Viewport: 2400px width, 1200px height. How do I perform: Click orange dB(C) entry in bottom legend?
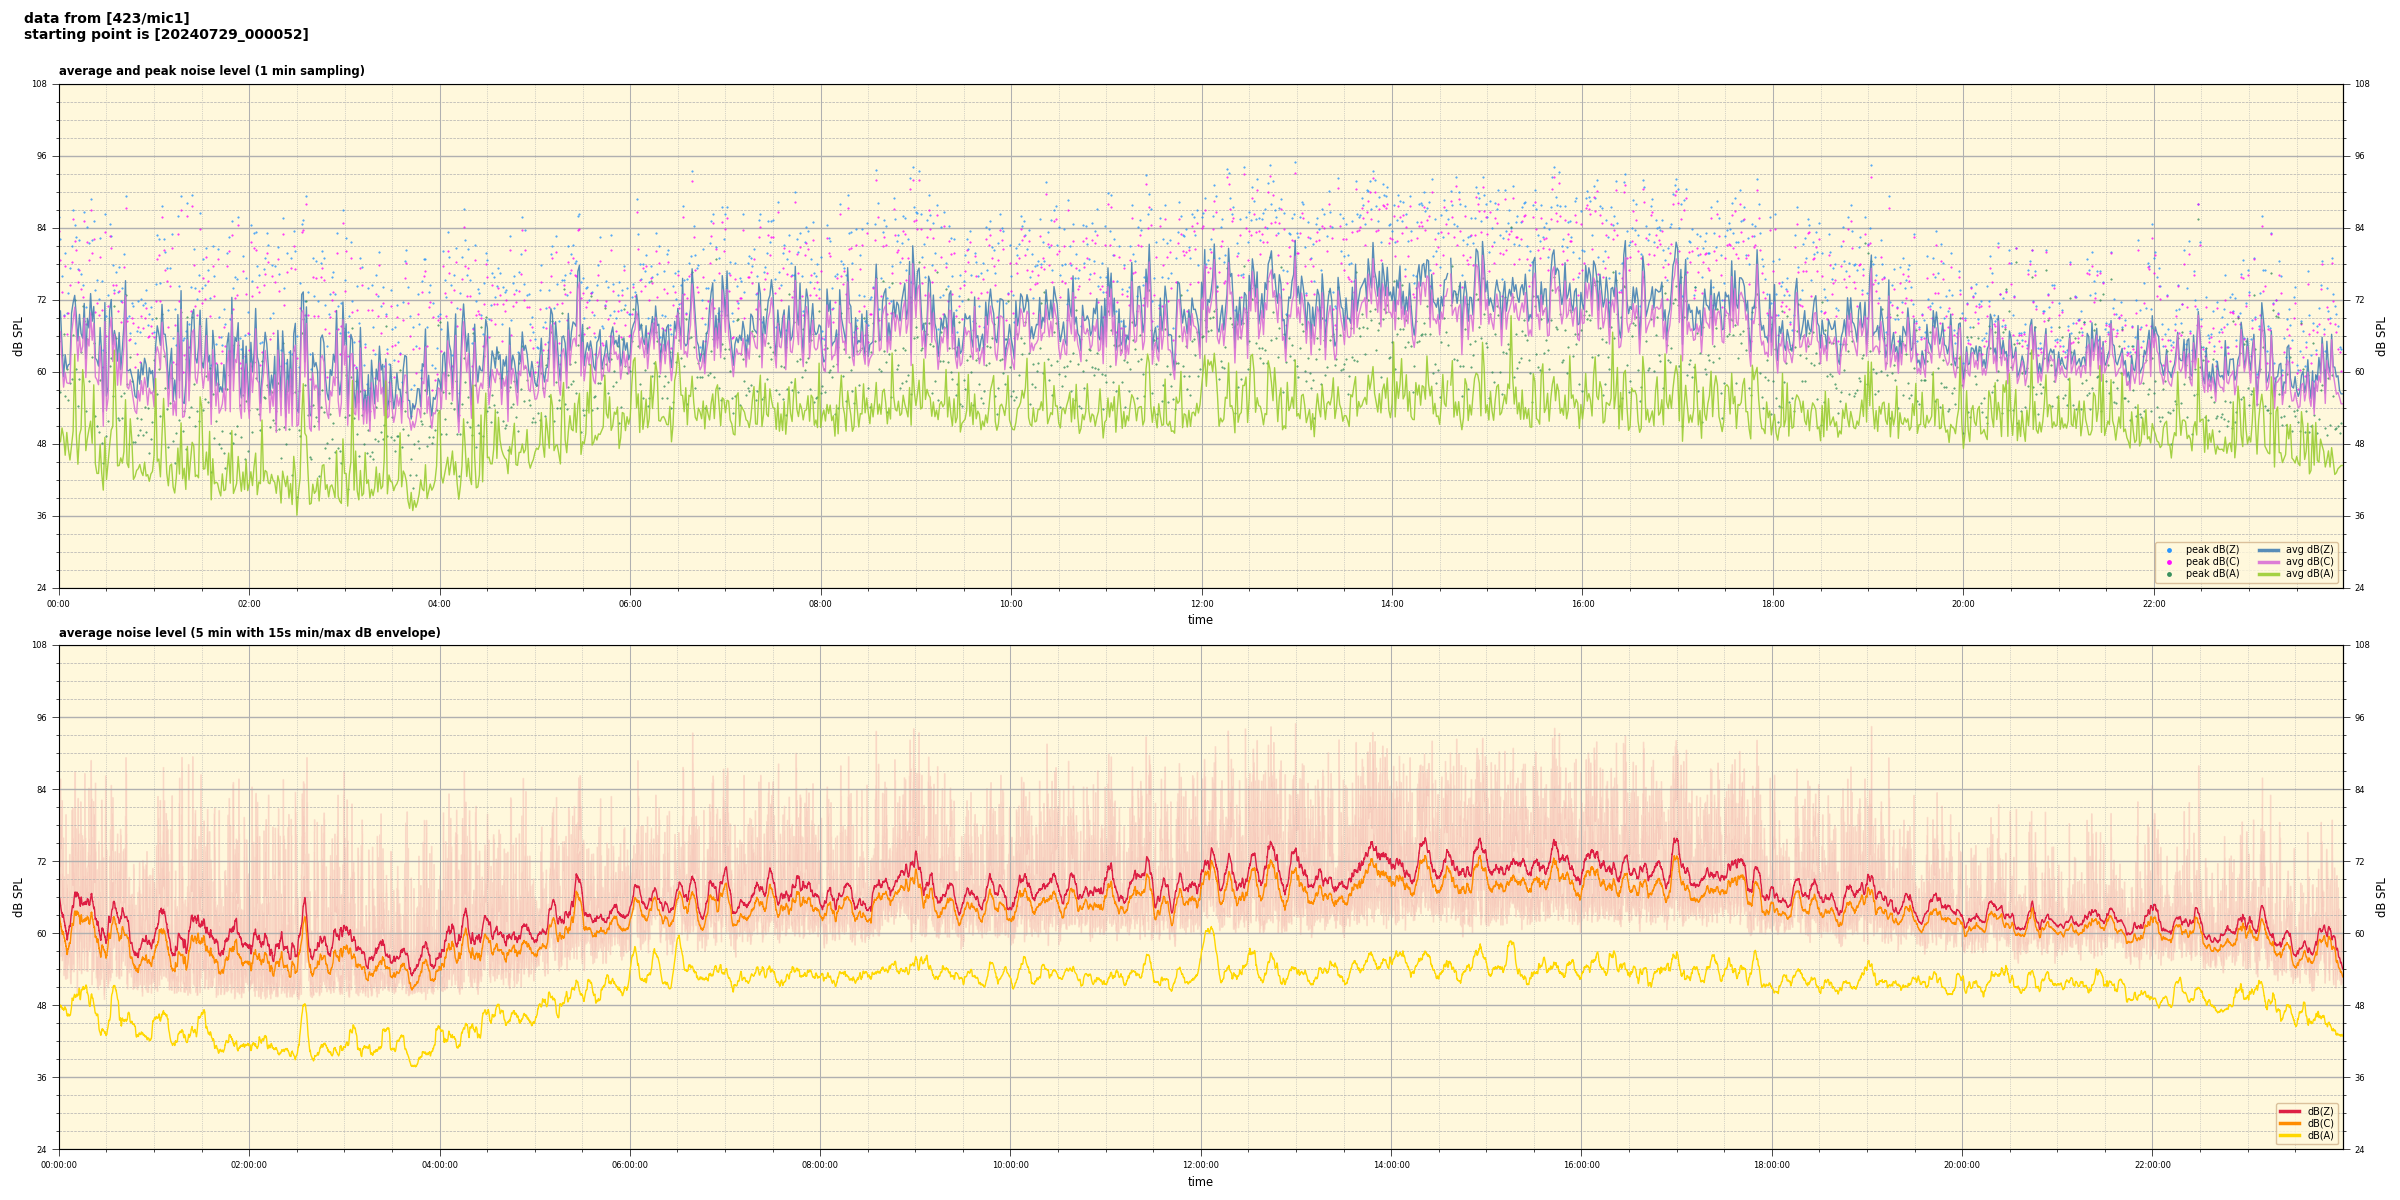click(2290, 1123)
